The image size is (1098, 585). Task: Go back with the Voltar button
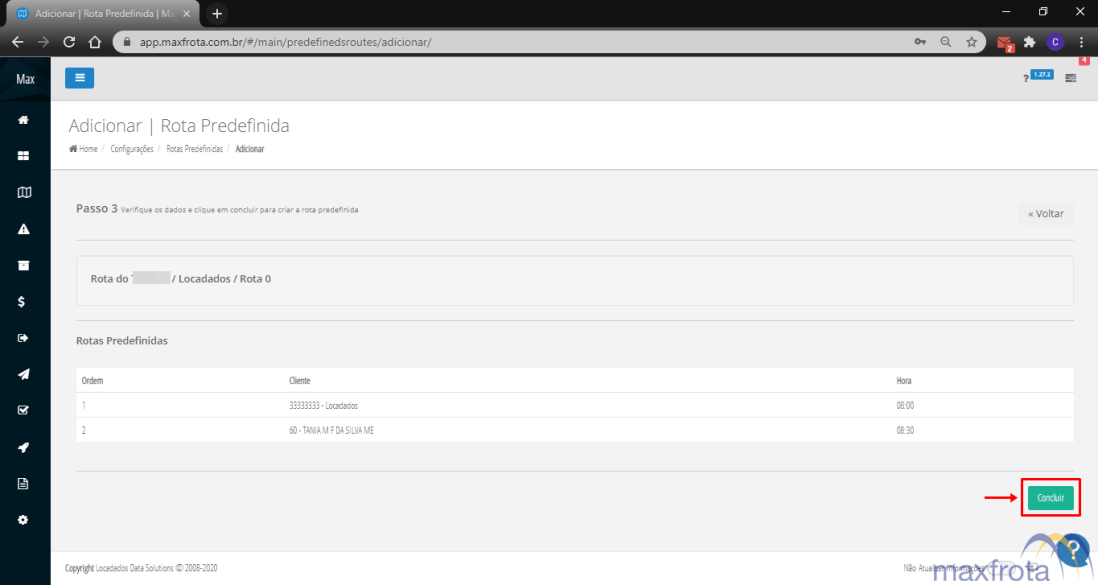pyautogui.click(x=1045, y=214)
